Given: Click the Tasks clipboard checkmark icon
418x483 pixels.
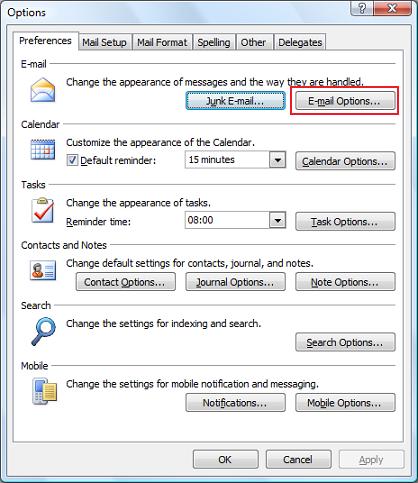Looking at the screenshot, I should [x=43, y=210].
